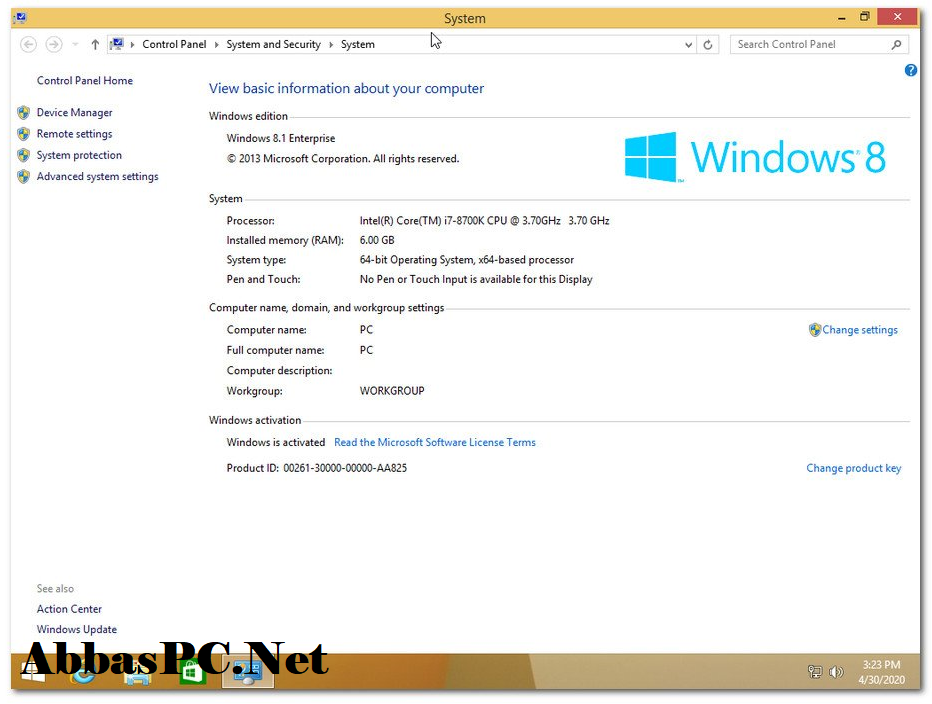This screenshot has height=704, width=932.
Task: Expand the chevron after Control Panel
Action: (x=216, y=45)
